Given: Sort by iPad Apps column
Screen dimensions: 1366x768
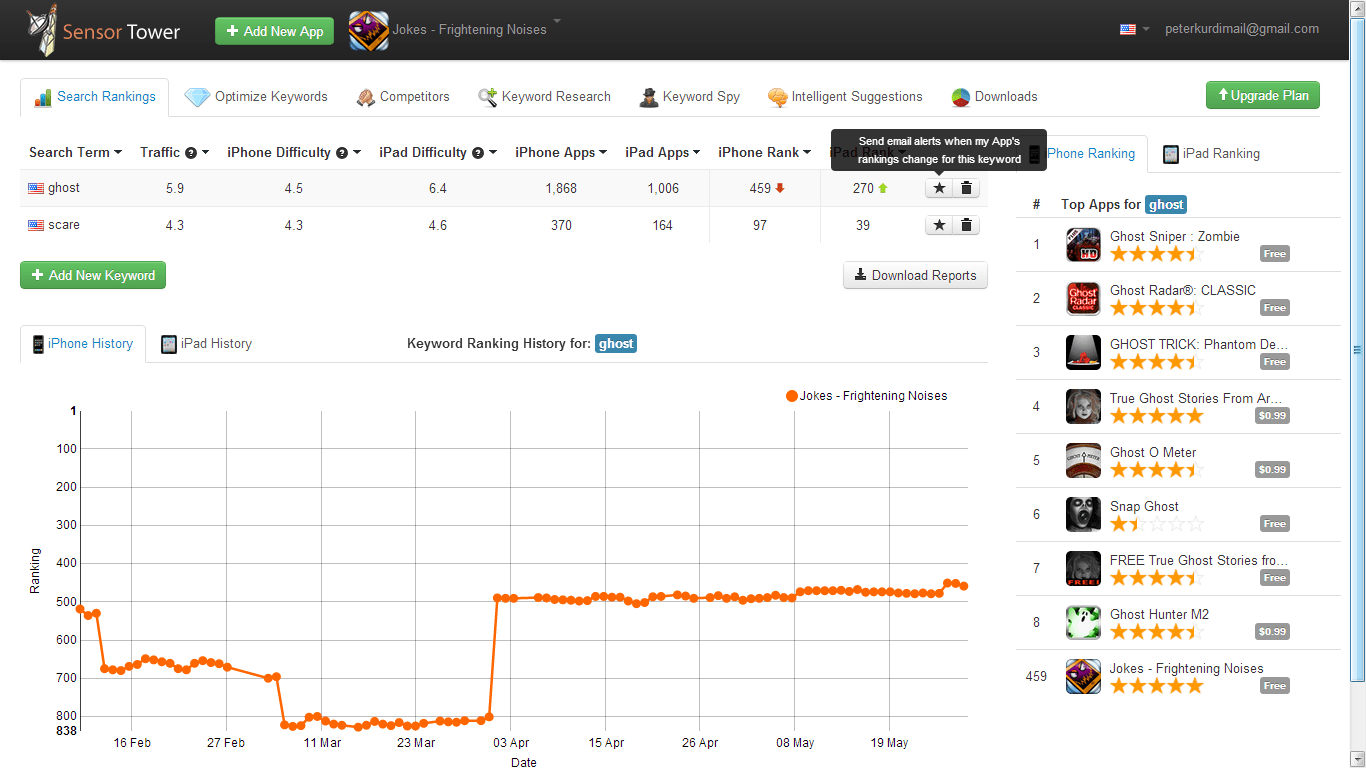Looking at the screenshot, I should click(x=663, y=152).
